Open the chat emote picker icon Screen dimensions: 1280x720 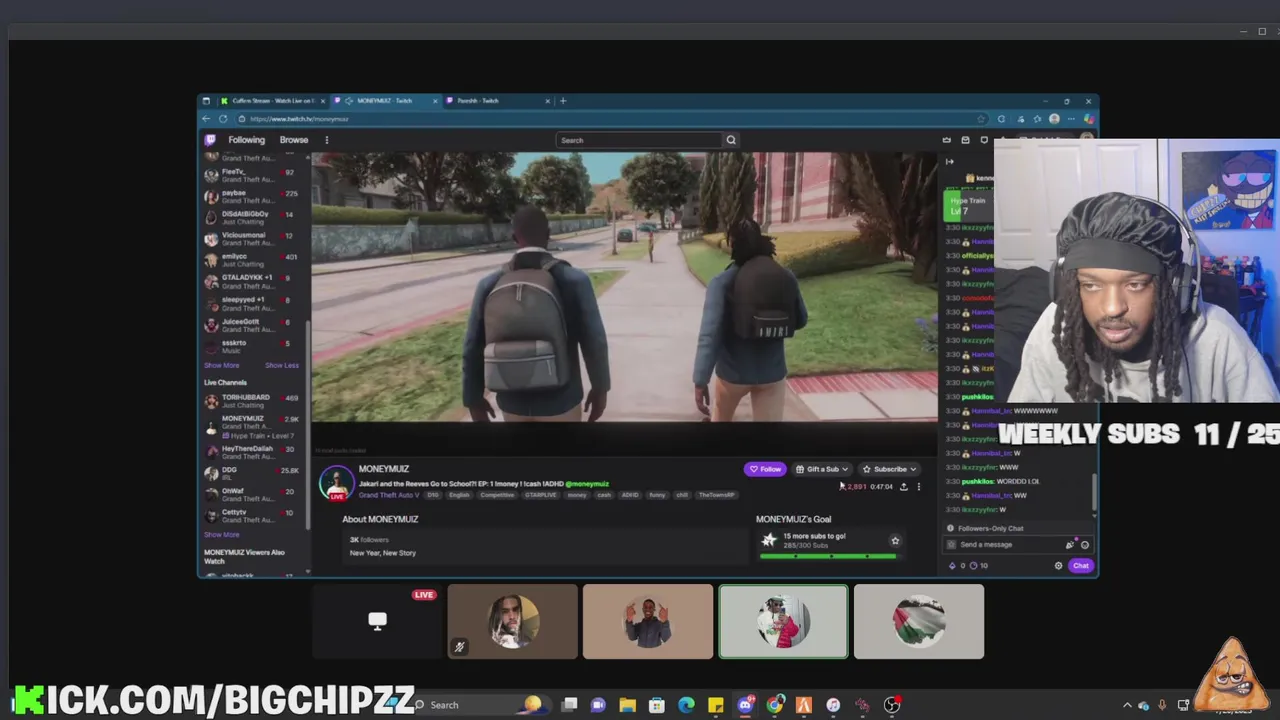1085,545
